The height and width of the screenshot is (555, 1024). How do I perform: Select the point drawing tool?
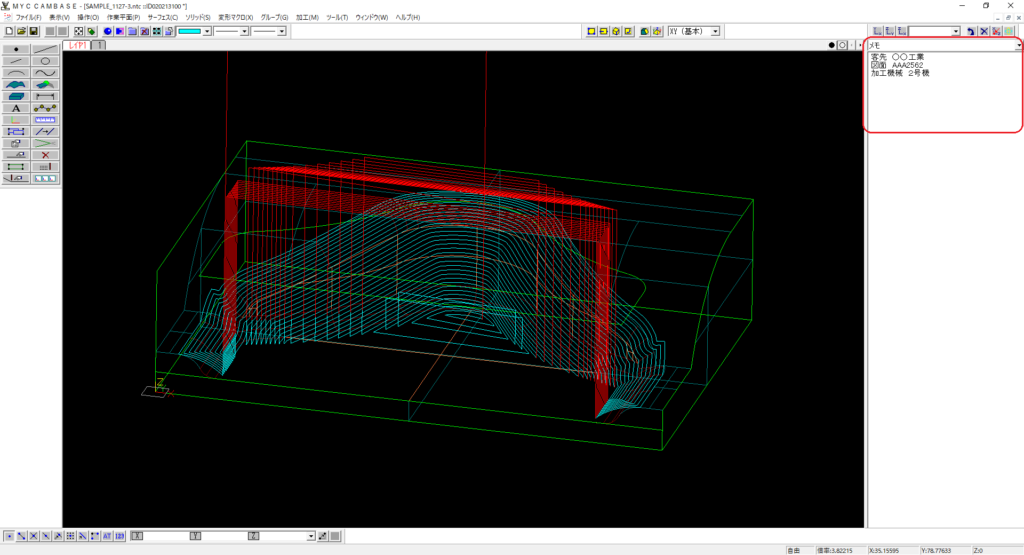(x=16, y=48)
